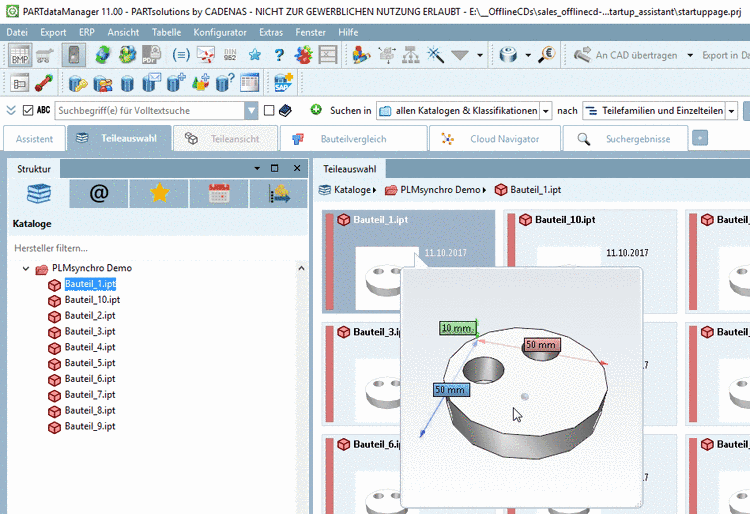This screenshot has width=750, height=514.
Task: Click the green plus icon before Suchen in
Action: point(316,110)
